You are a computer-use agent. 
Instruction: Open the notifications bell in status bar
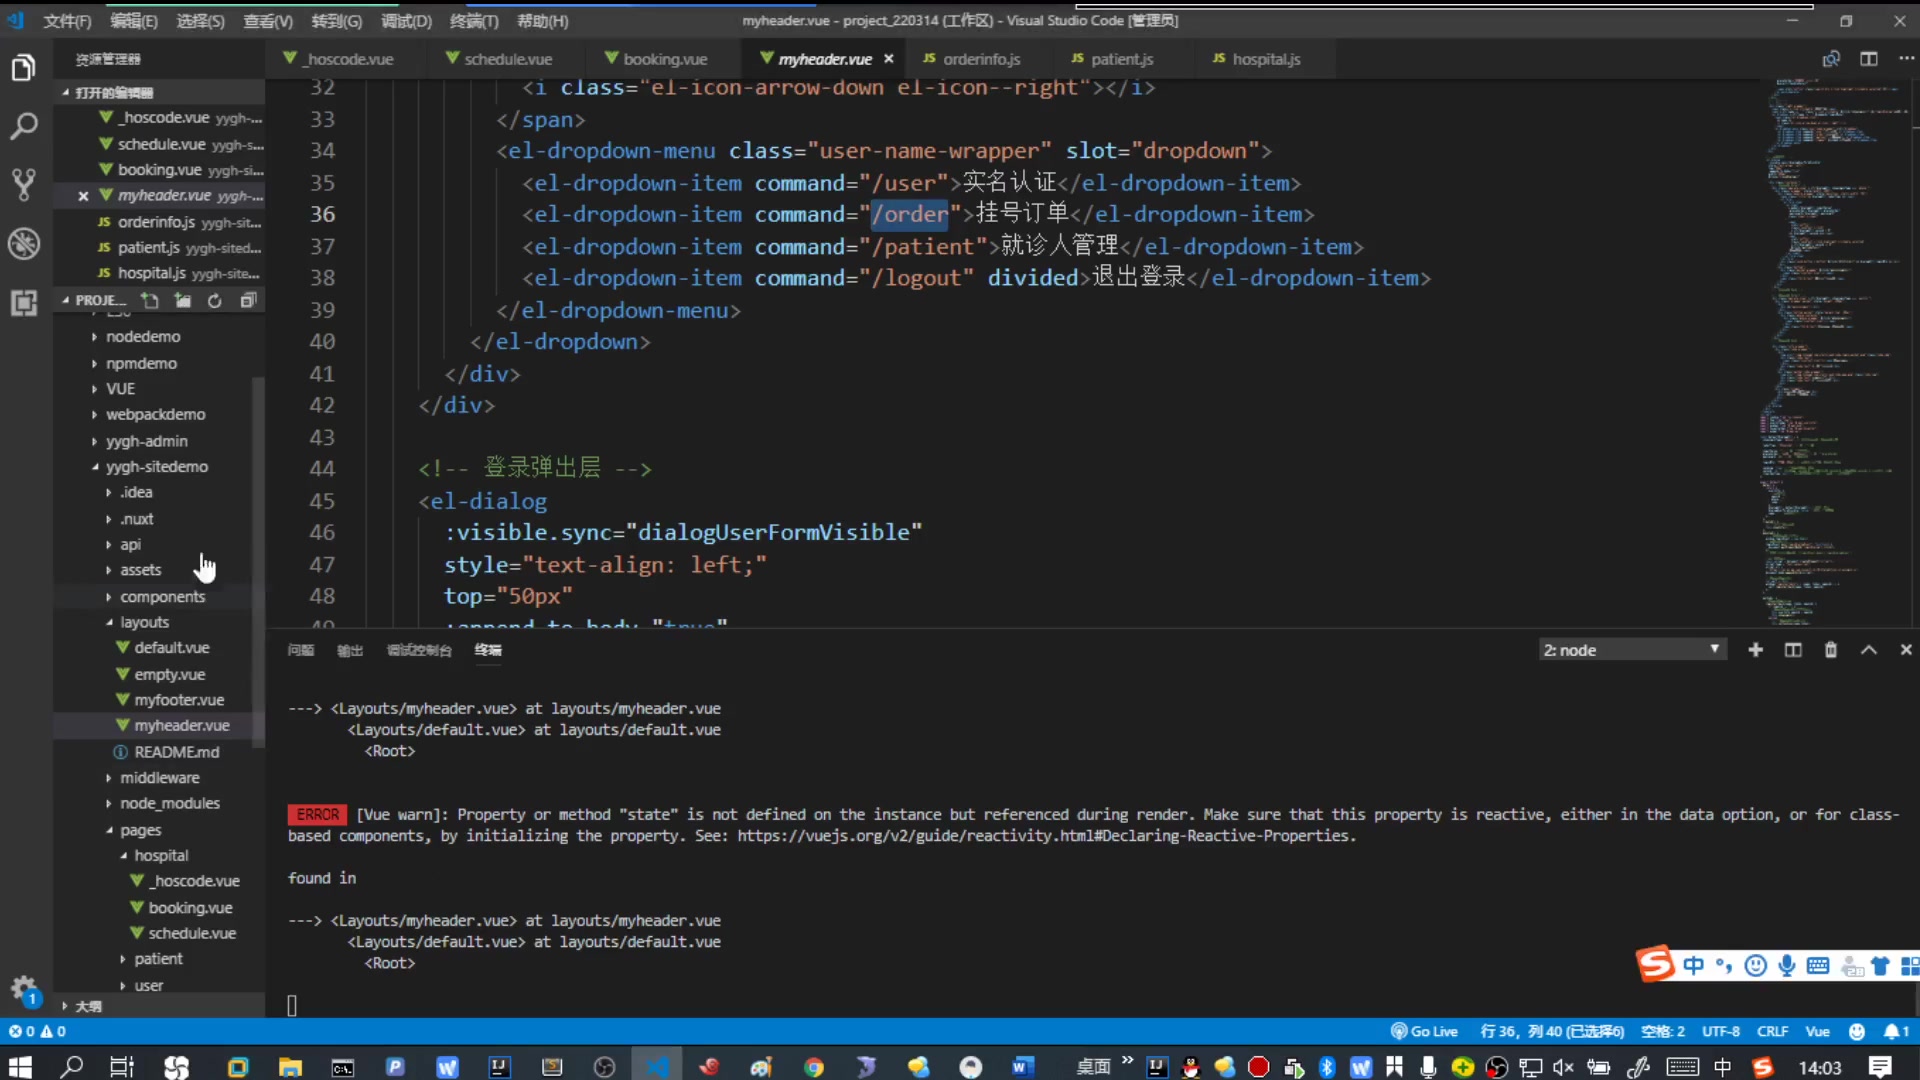(x=1896, y=1031)
